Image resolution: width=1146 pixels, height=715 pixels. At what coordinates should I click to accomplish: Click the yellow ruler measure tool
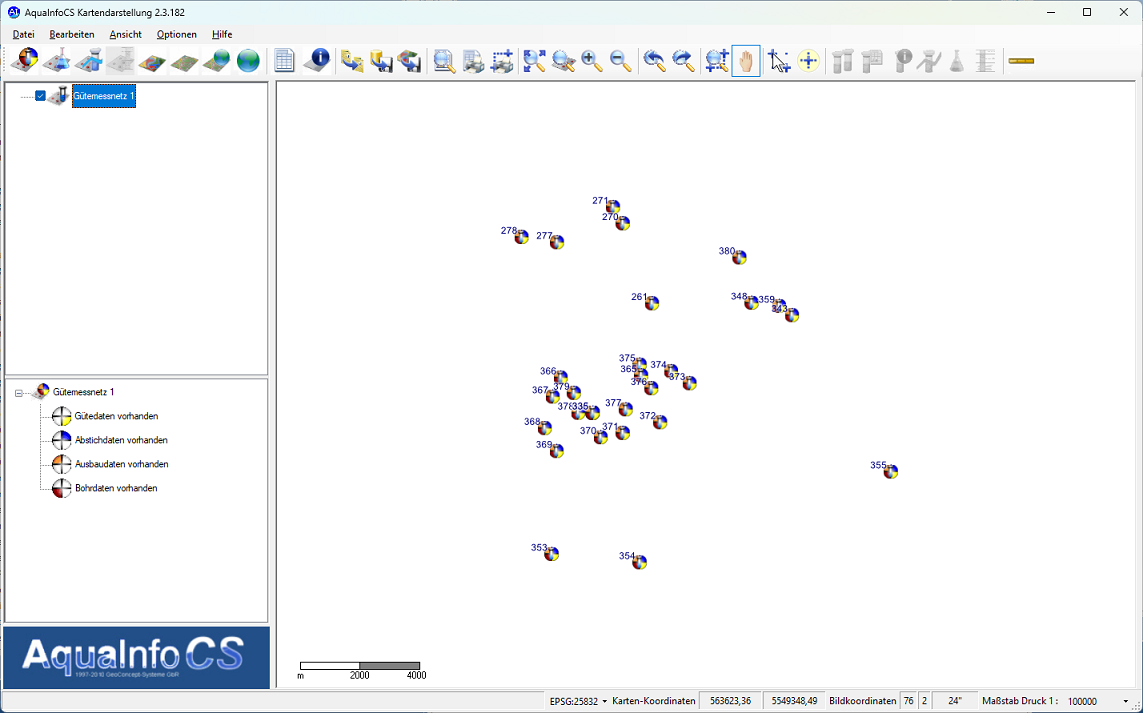pos(1021,61)
